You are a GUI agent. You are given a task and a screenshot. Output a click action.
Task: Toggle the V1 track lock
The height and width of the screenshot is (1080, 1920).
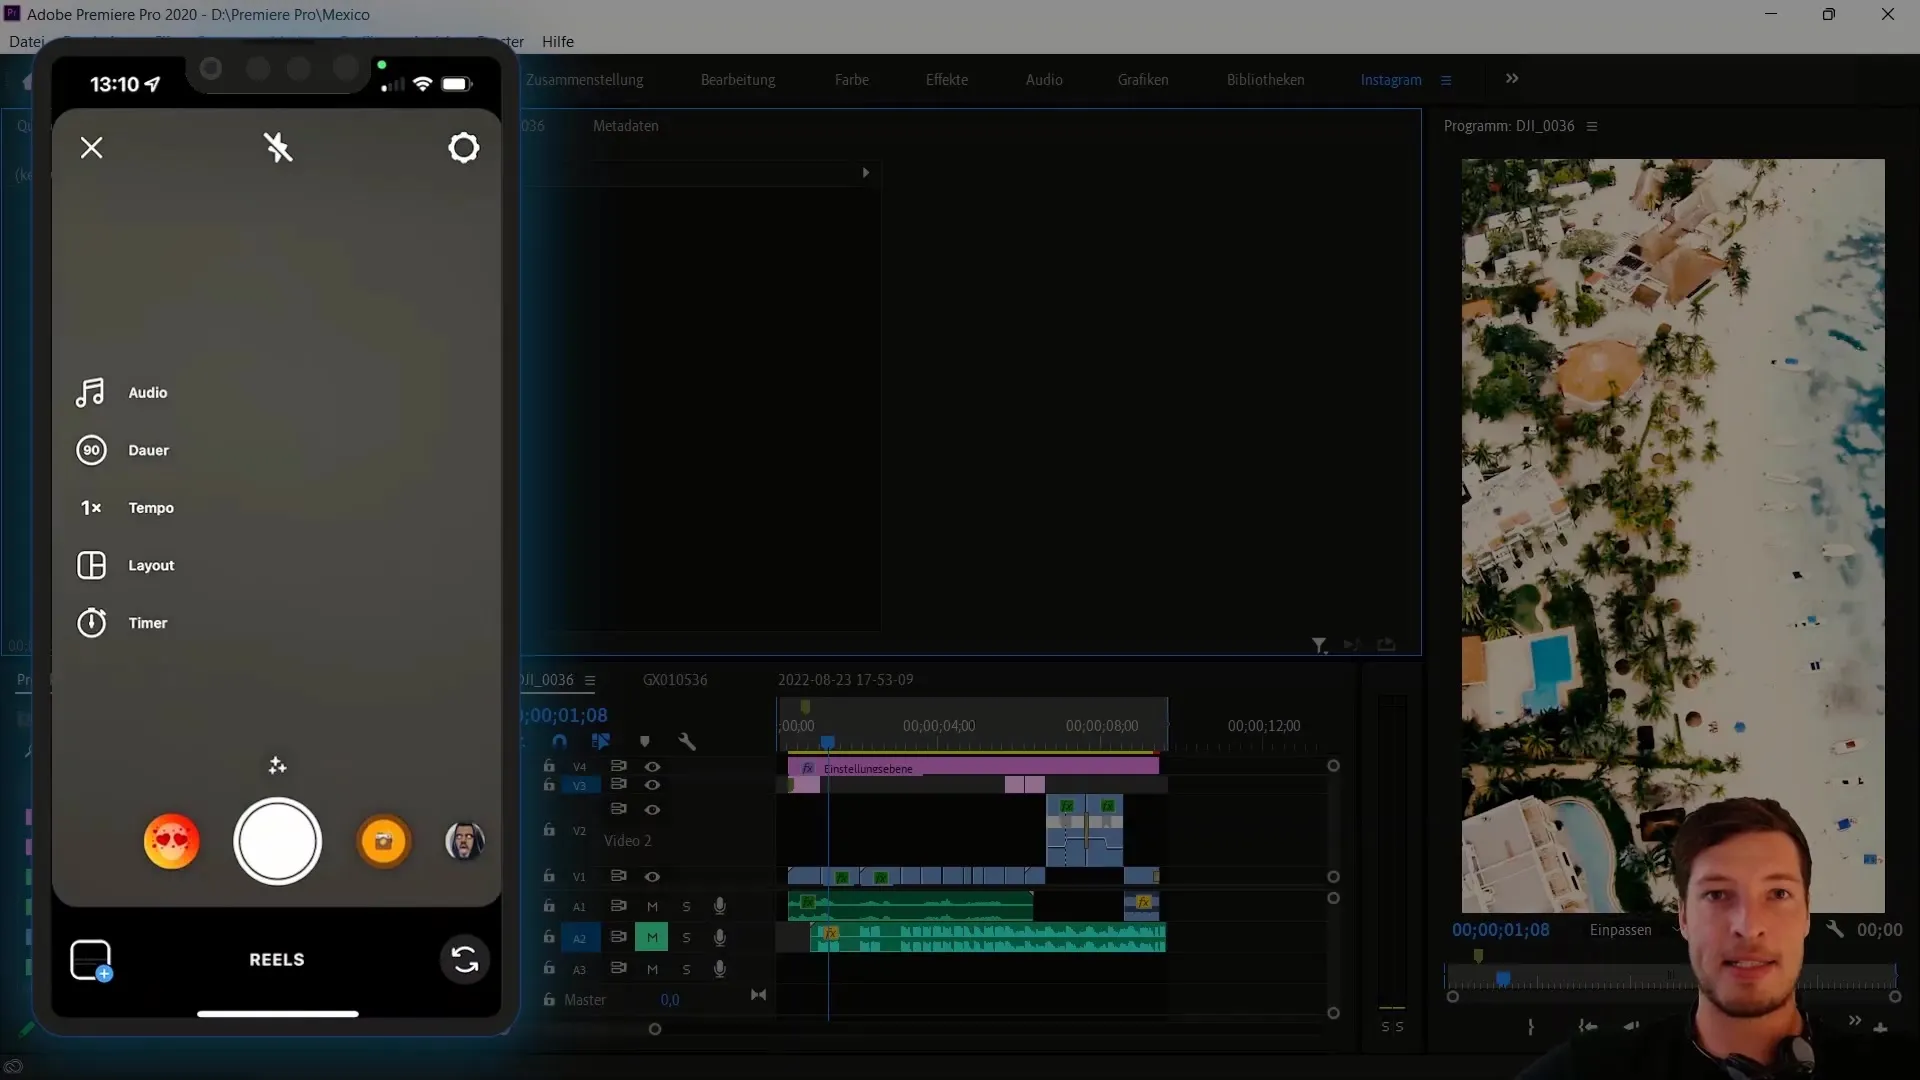tap(549, 876)
